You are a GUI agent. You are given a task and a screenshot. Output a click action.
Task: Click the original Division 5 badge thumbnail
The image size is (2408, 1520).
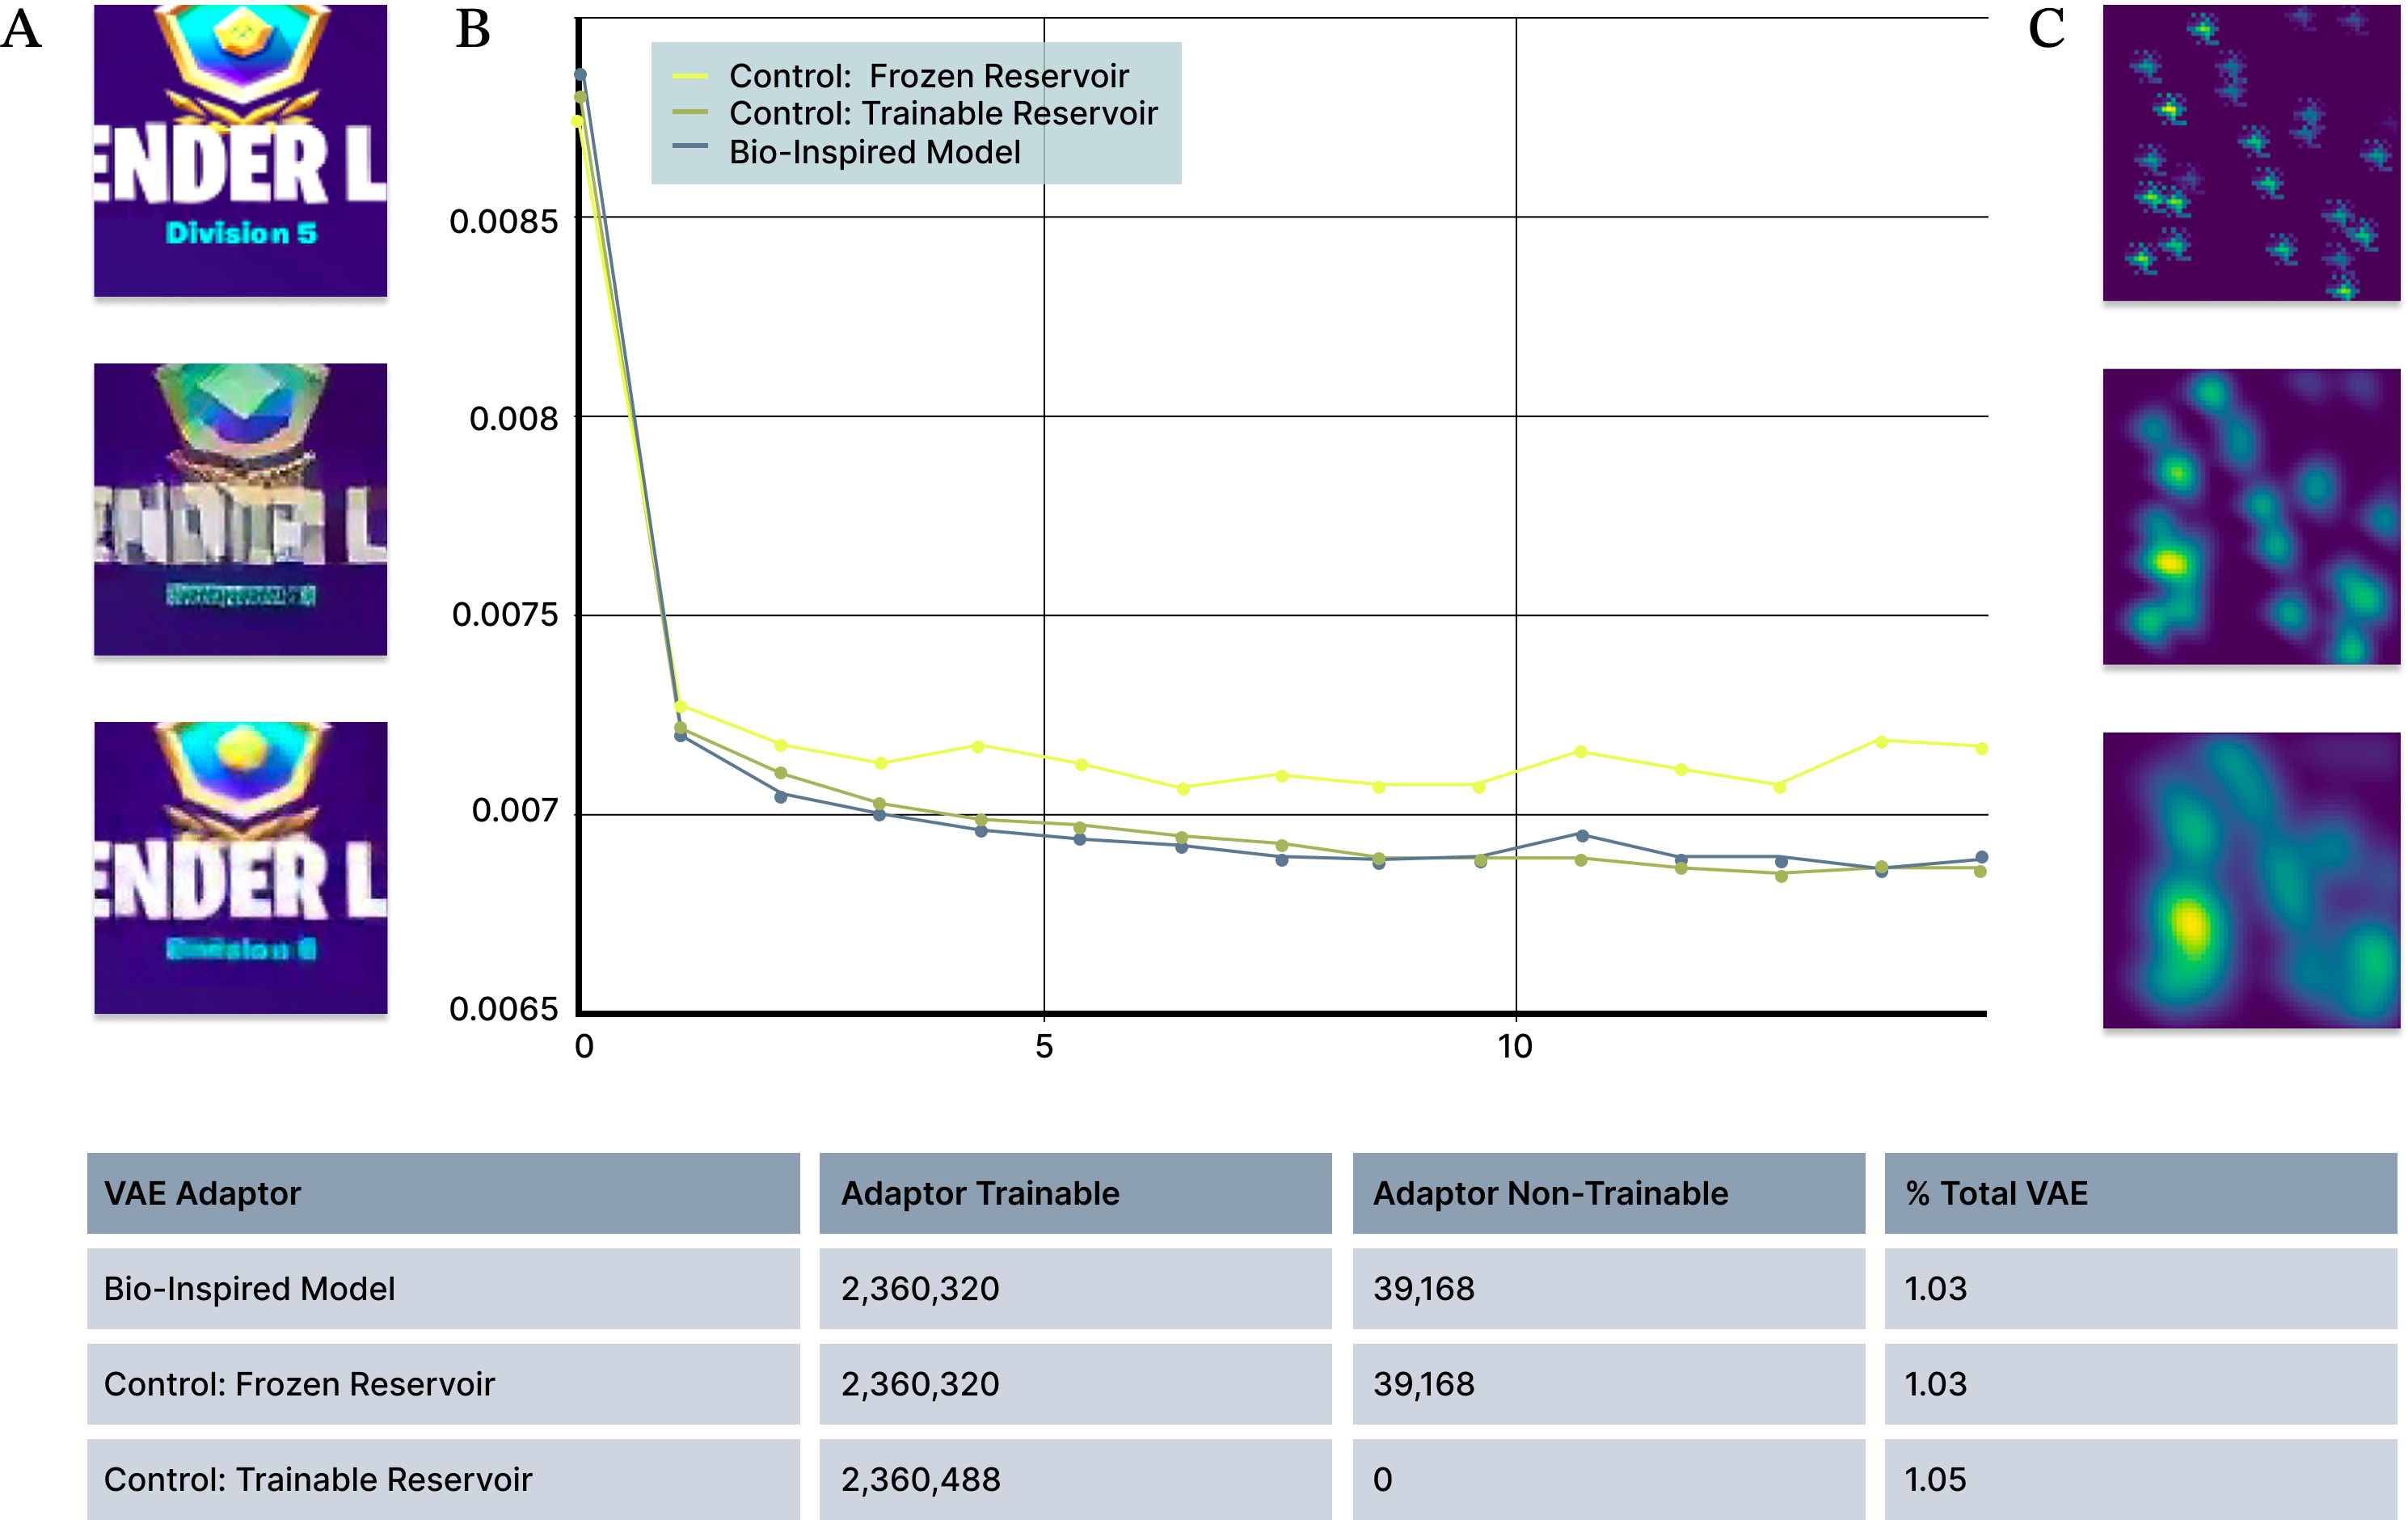240,155
